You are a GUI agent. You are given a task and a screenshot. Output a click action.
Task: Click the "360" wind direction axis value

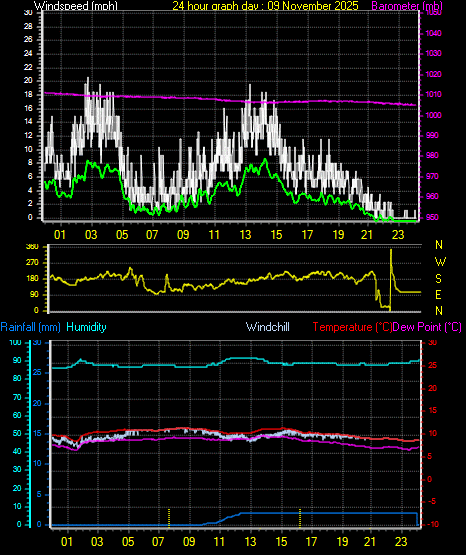[33, 247]
